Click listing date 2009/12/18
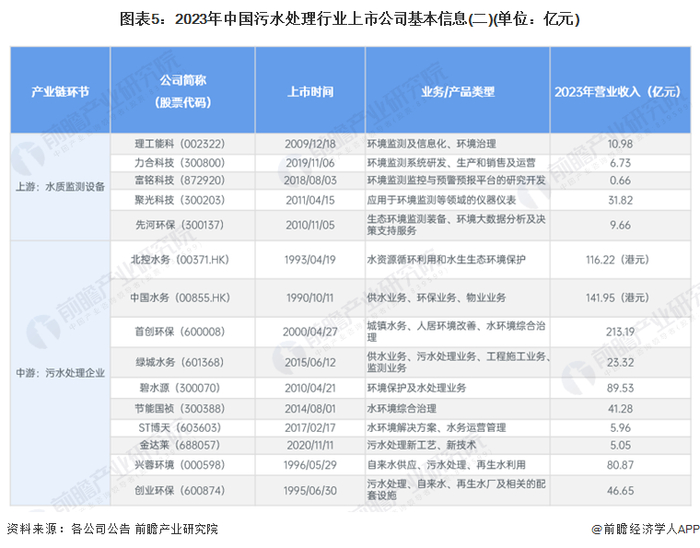 (x=310, y=144)
